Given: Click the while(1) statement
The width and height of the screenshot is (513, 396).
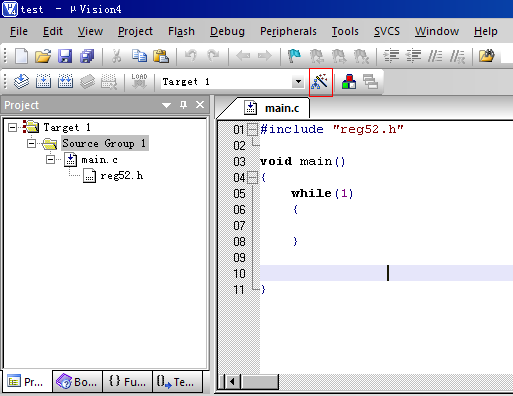Looking at the screenshot, I should click(322, 193).
